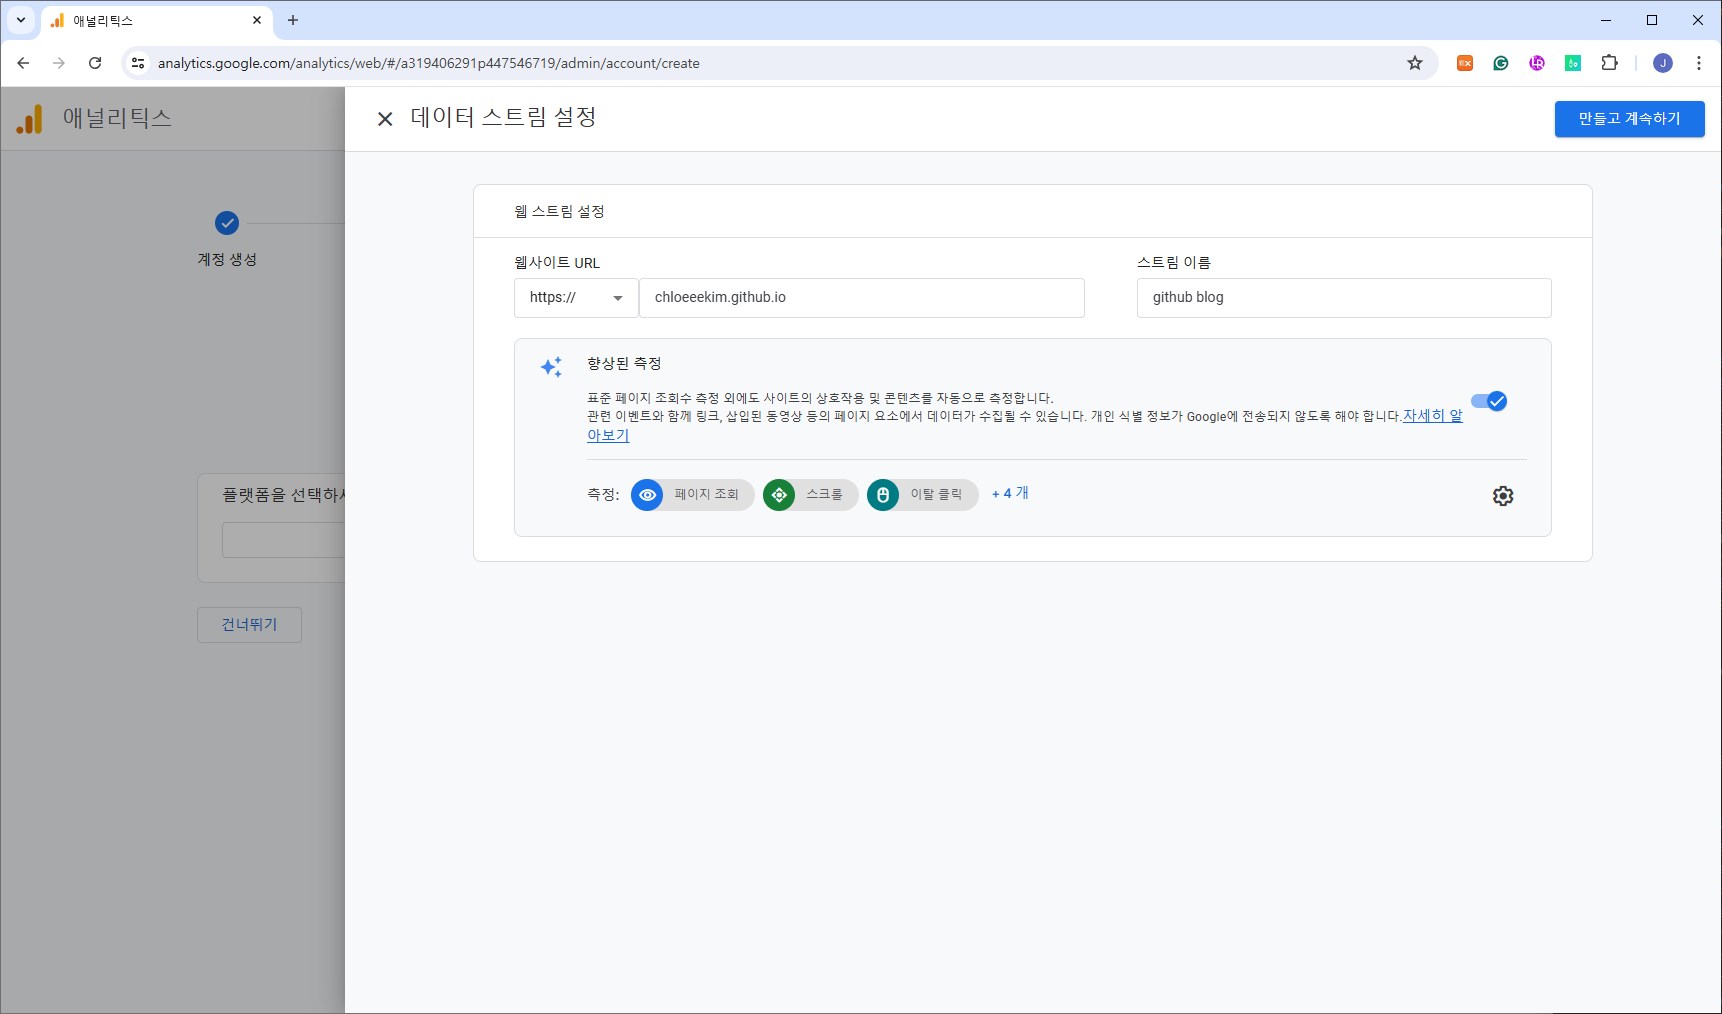Click the 이탈 클릭 chip label
The height and width of the screenshot is (1014, 1722).
937,495
